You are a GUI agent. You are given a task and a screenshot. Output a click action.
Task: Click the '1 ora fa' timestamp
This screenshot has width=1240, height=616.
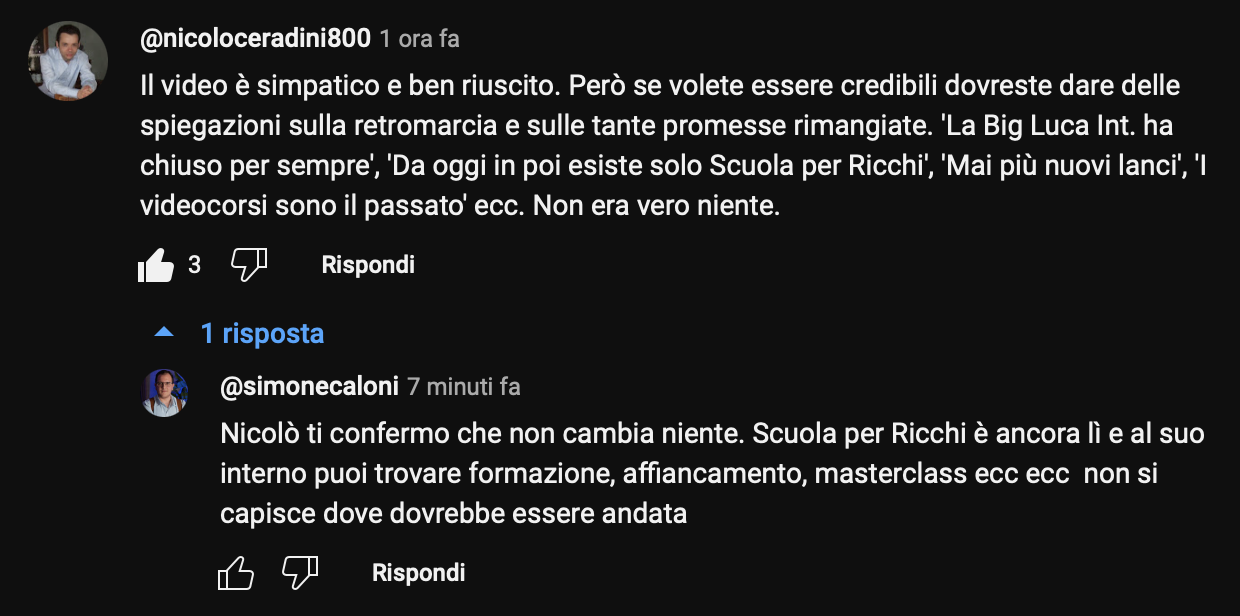click(420, 39)
